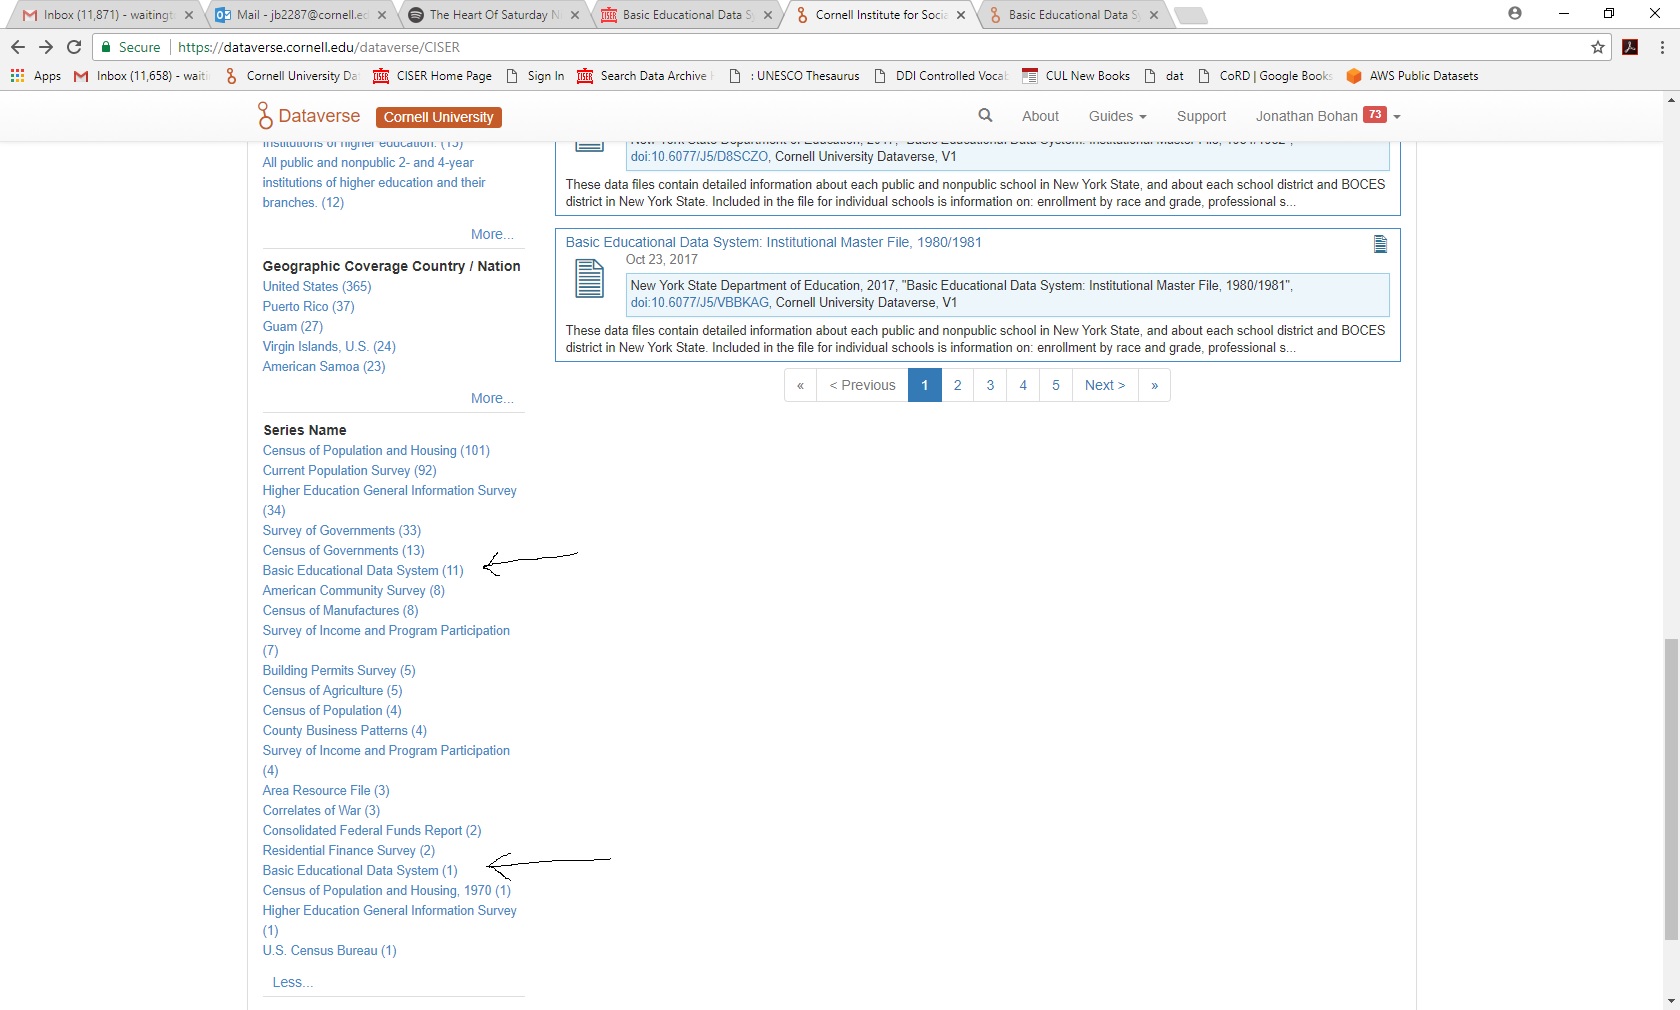Open the Jonathan Bohan account dropdown

tap(1328, 116)
